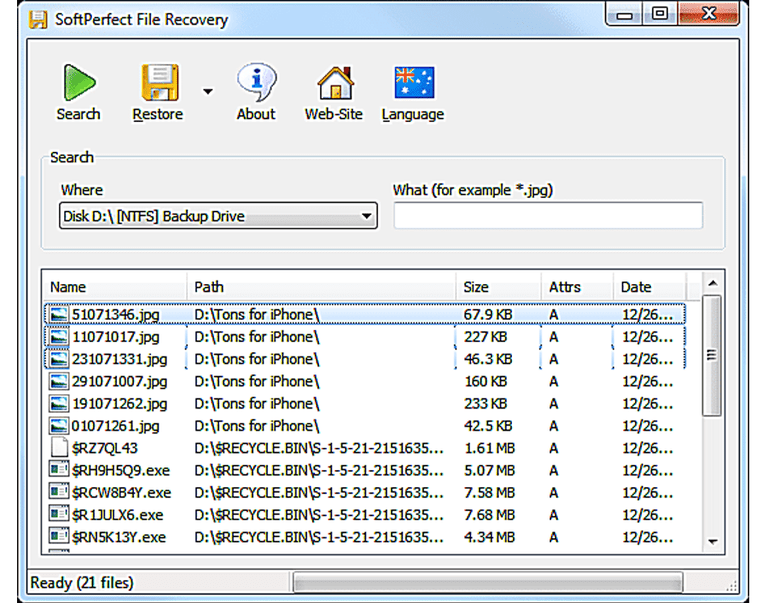
Task: Sort the list by Name column header
Action: click(x=115, y=287)
